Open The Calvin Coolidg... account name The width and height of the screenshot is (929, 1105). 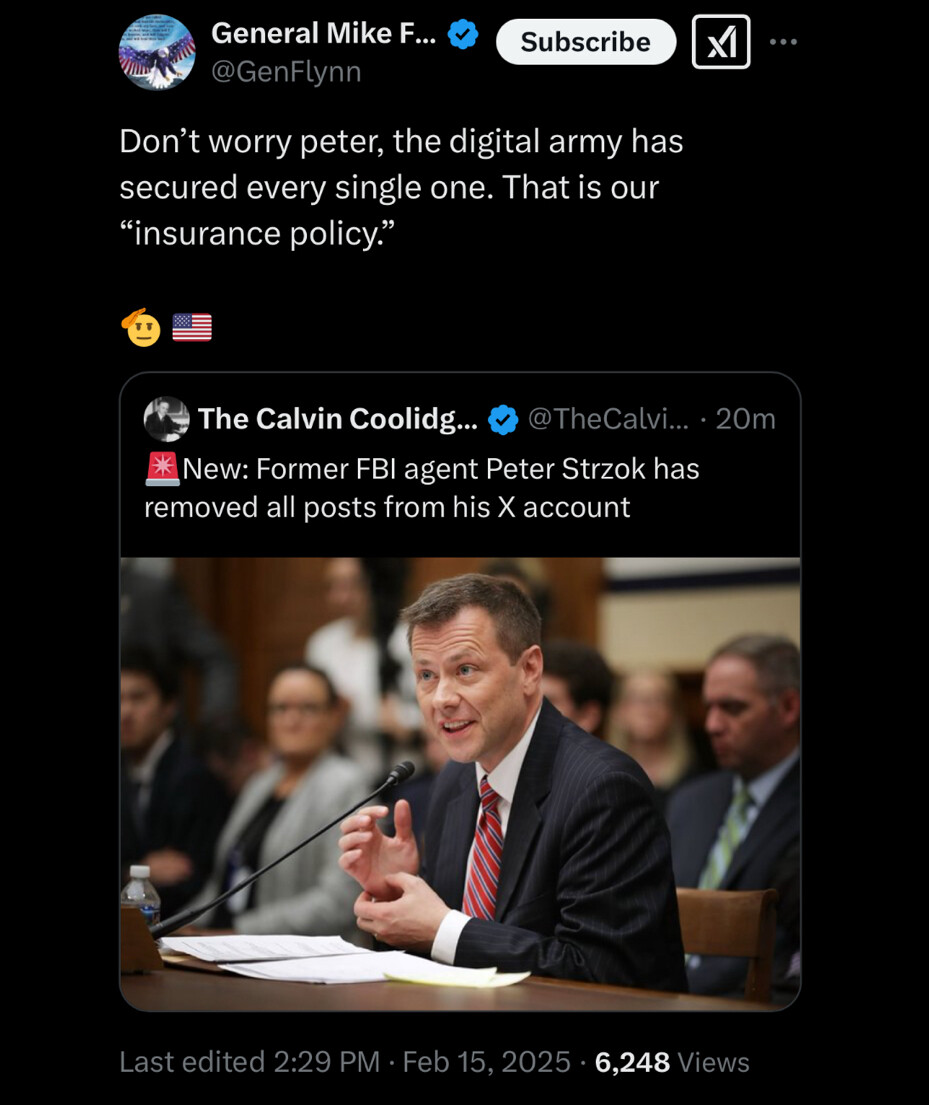[x=337, y=419]
